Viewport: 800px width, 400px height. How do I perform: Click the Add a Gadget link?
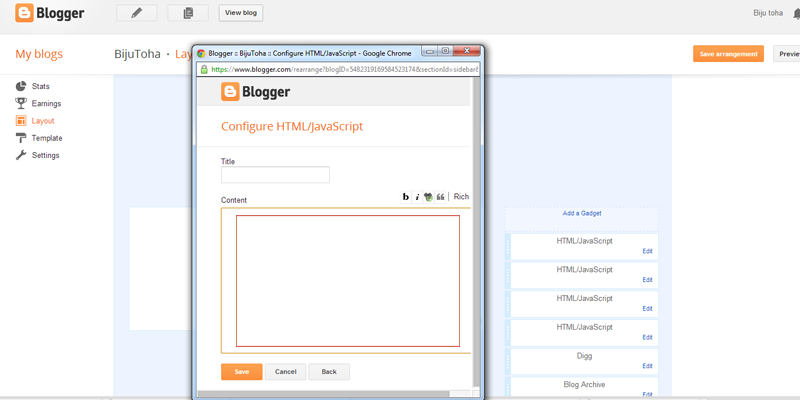[582, 213]
